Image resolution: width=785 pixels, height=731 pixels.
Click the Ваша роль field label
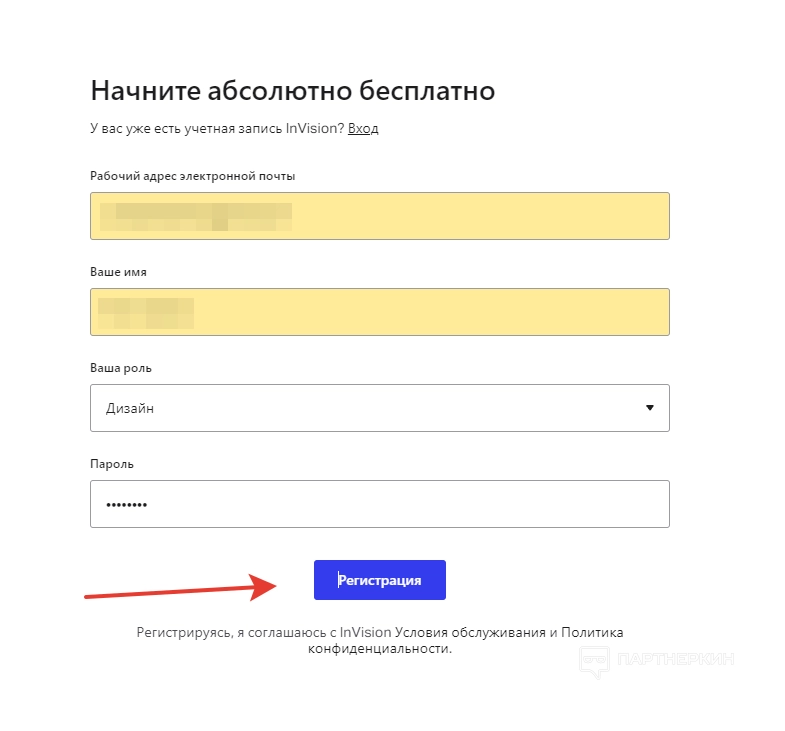pos(121,368)
